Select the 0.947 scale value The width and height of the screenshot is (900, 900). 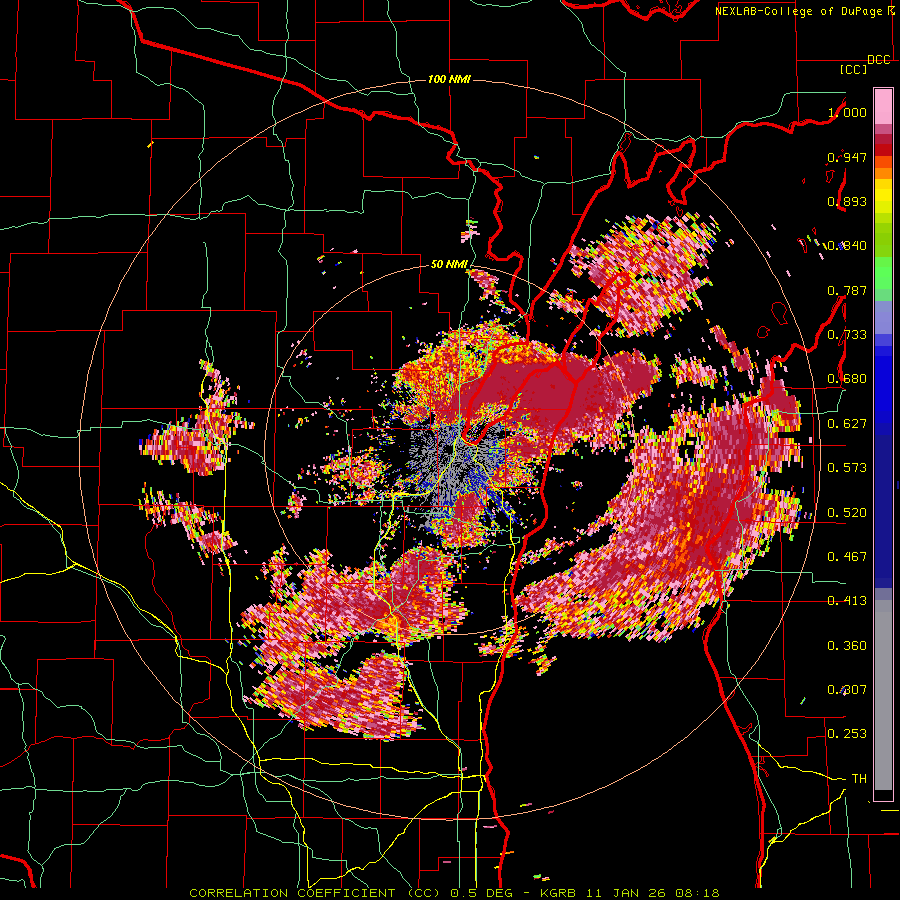(x=847, y=157)
